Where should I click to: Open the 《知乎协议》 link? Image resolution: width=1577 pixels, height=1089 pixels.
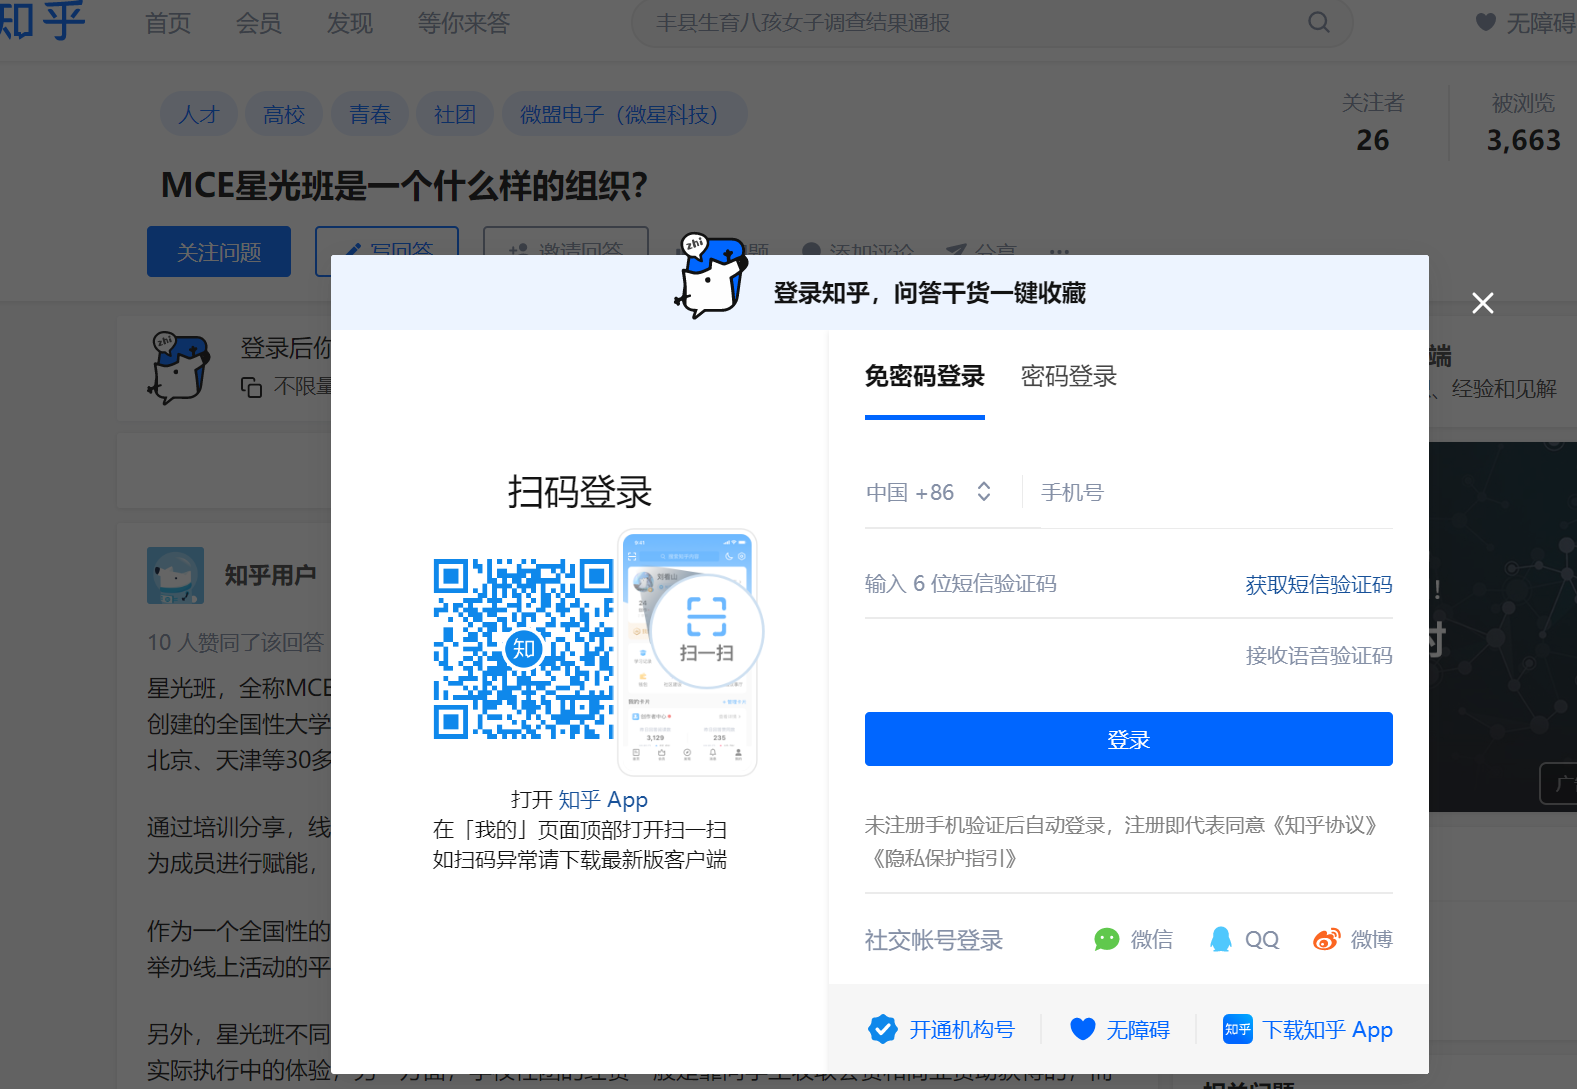[1325, 825]
